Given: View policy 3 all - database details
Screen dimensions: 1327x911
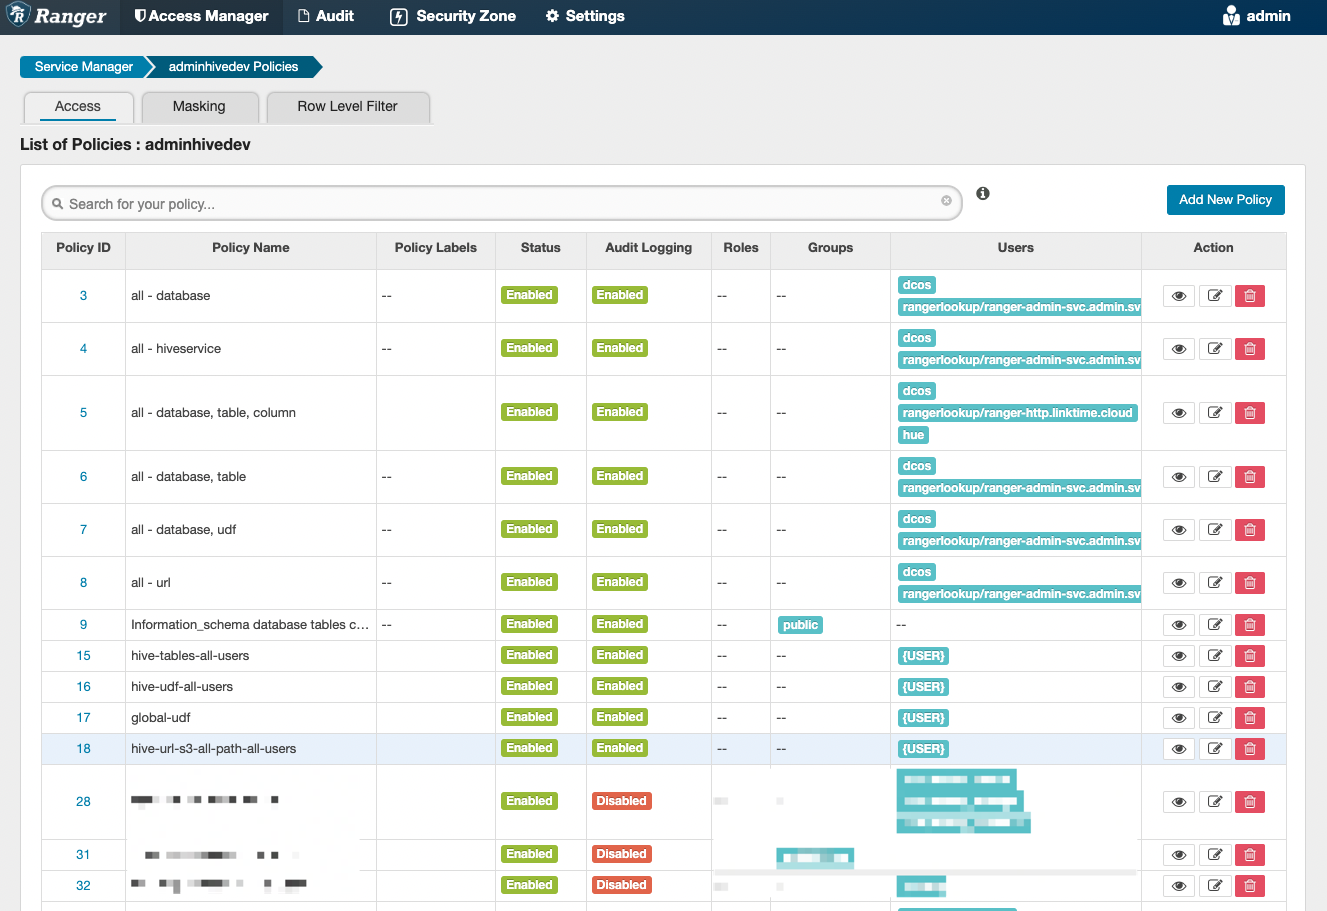Looking at the screenshot, I should 1179,296.
